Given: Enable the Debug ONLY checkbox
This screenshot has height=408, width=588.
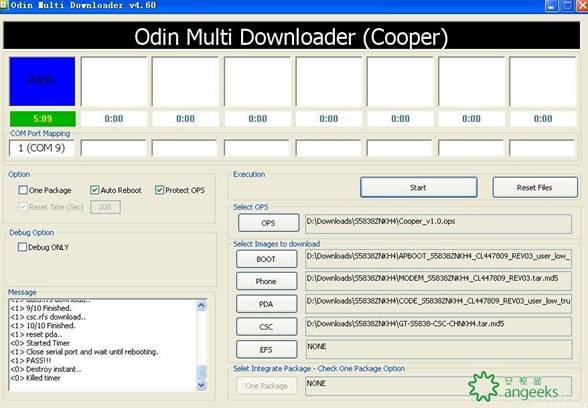Looking at the screenshot, I should click(22, 247).
